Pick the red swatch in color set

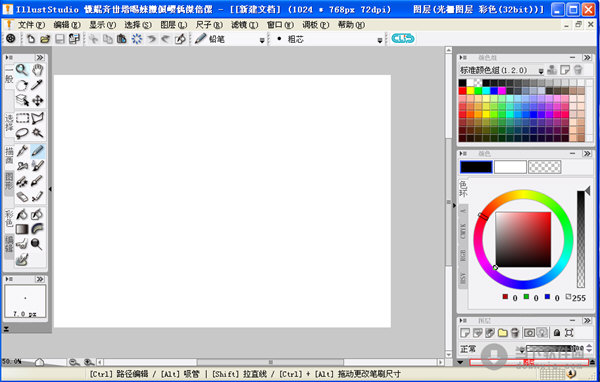point(462,91)
